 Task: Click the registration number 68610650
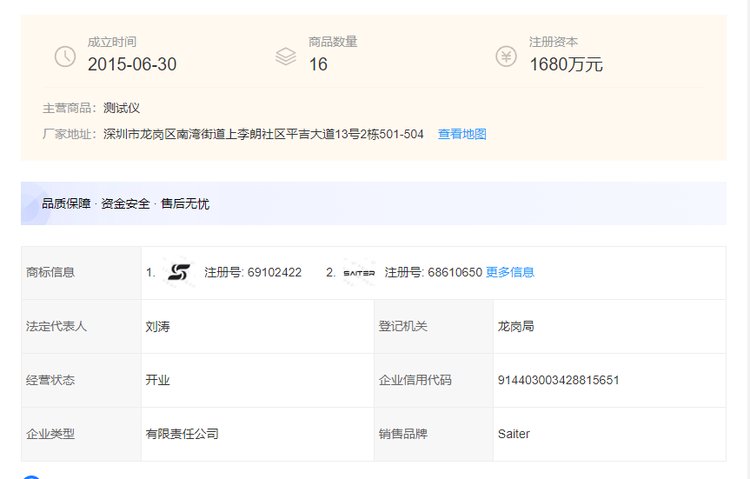coord(455,272)
